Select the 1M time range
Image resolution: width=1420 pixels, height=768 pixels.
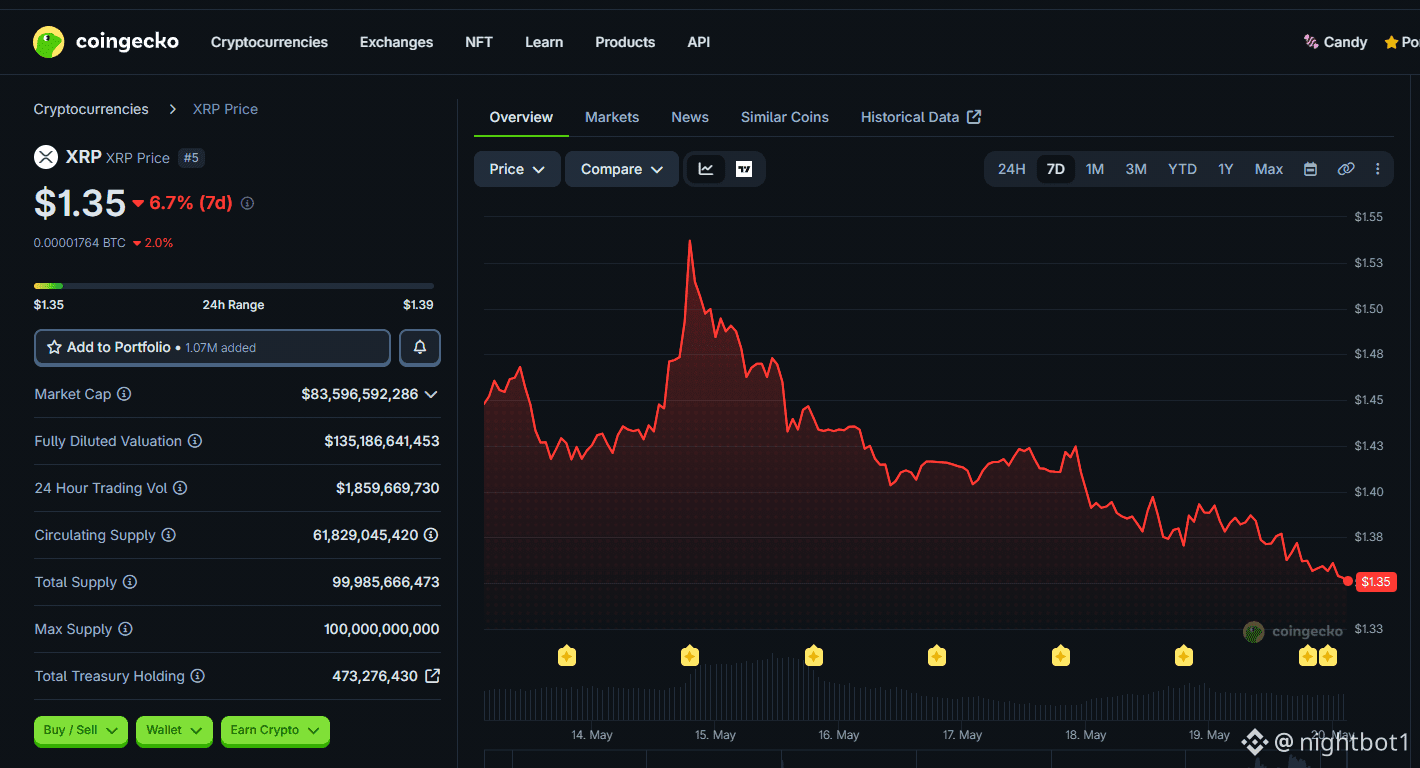click(1095, 169)
